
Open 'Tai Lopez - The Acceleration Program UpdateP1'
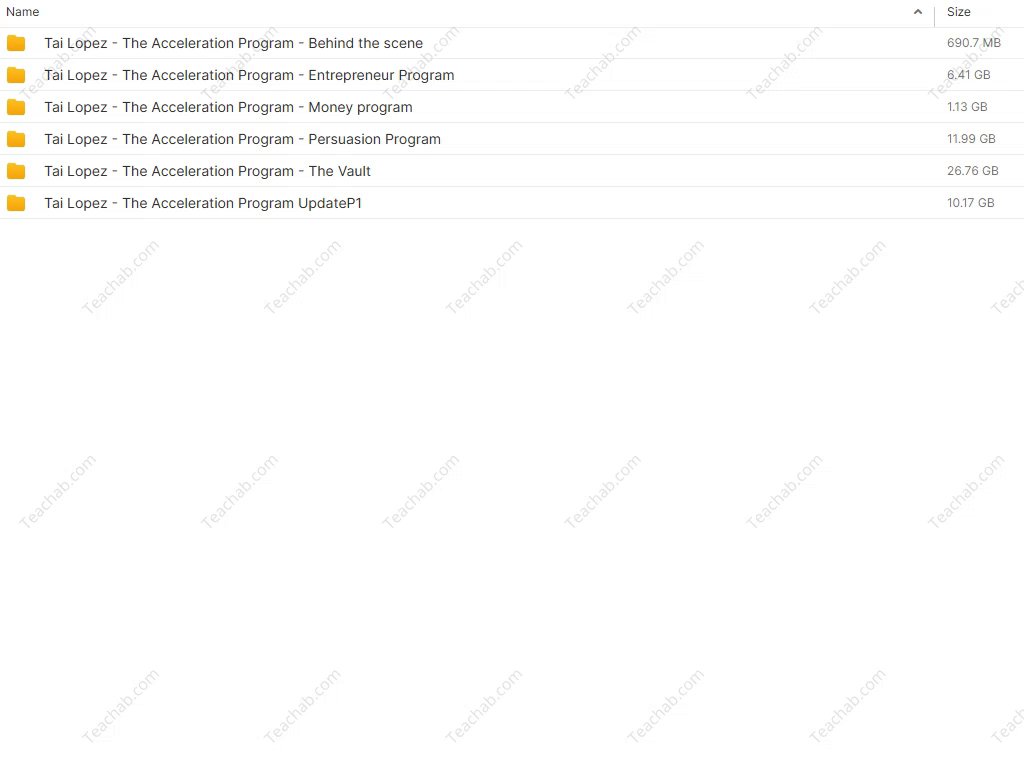(203, 203)
